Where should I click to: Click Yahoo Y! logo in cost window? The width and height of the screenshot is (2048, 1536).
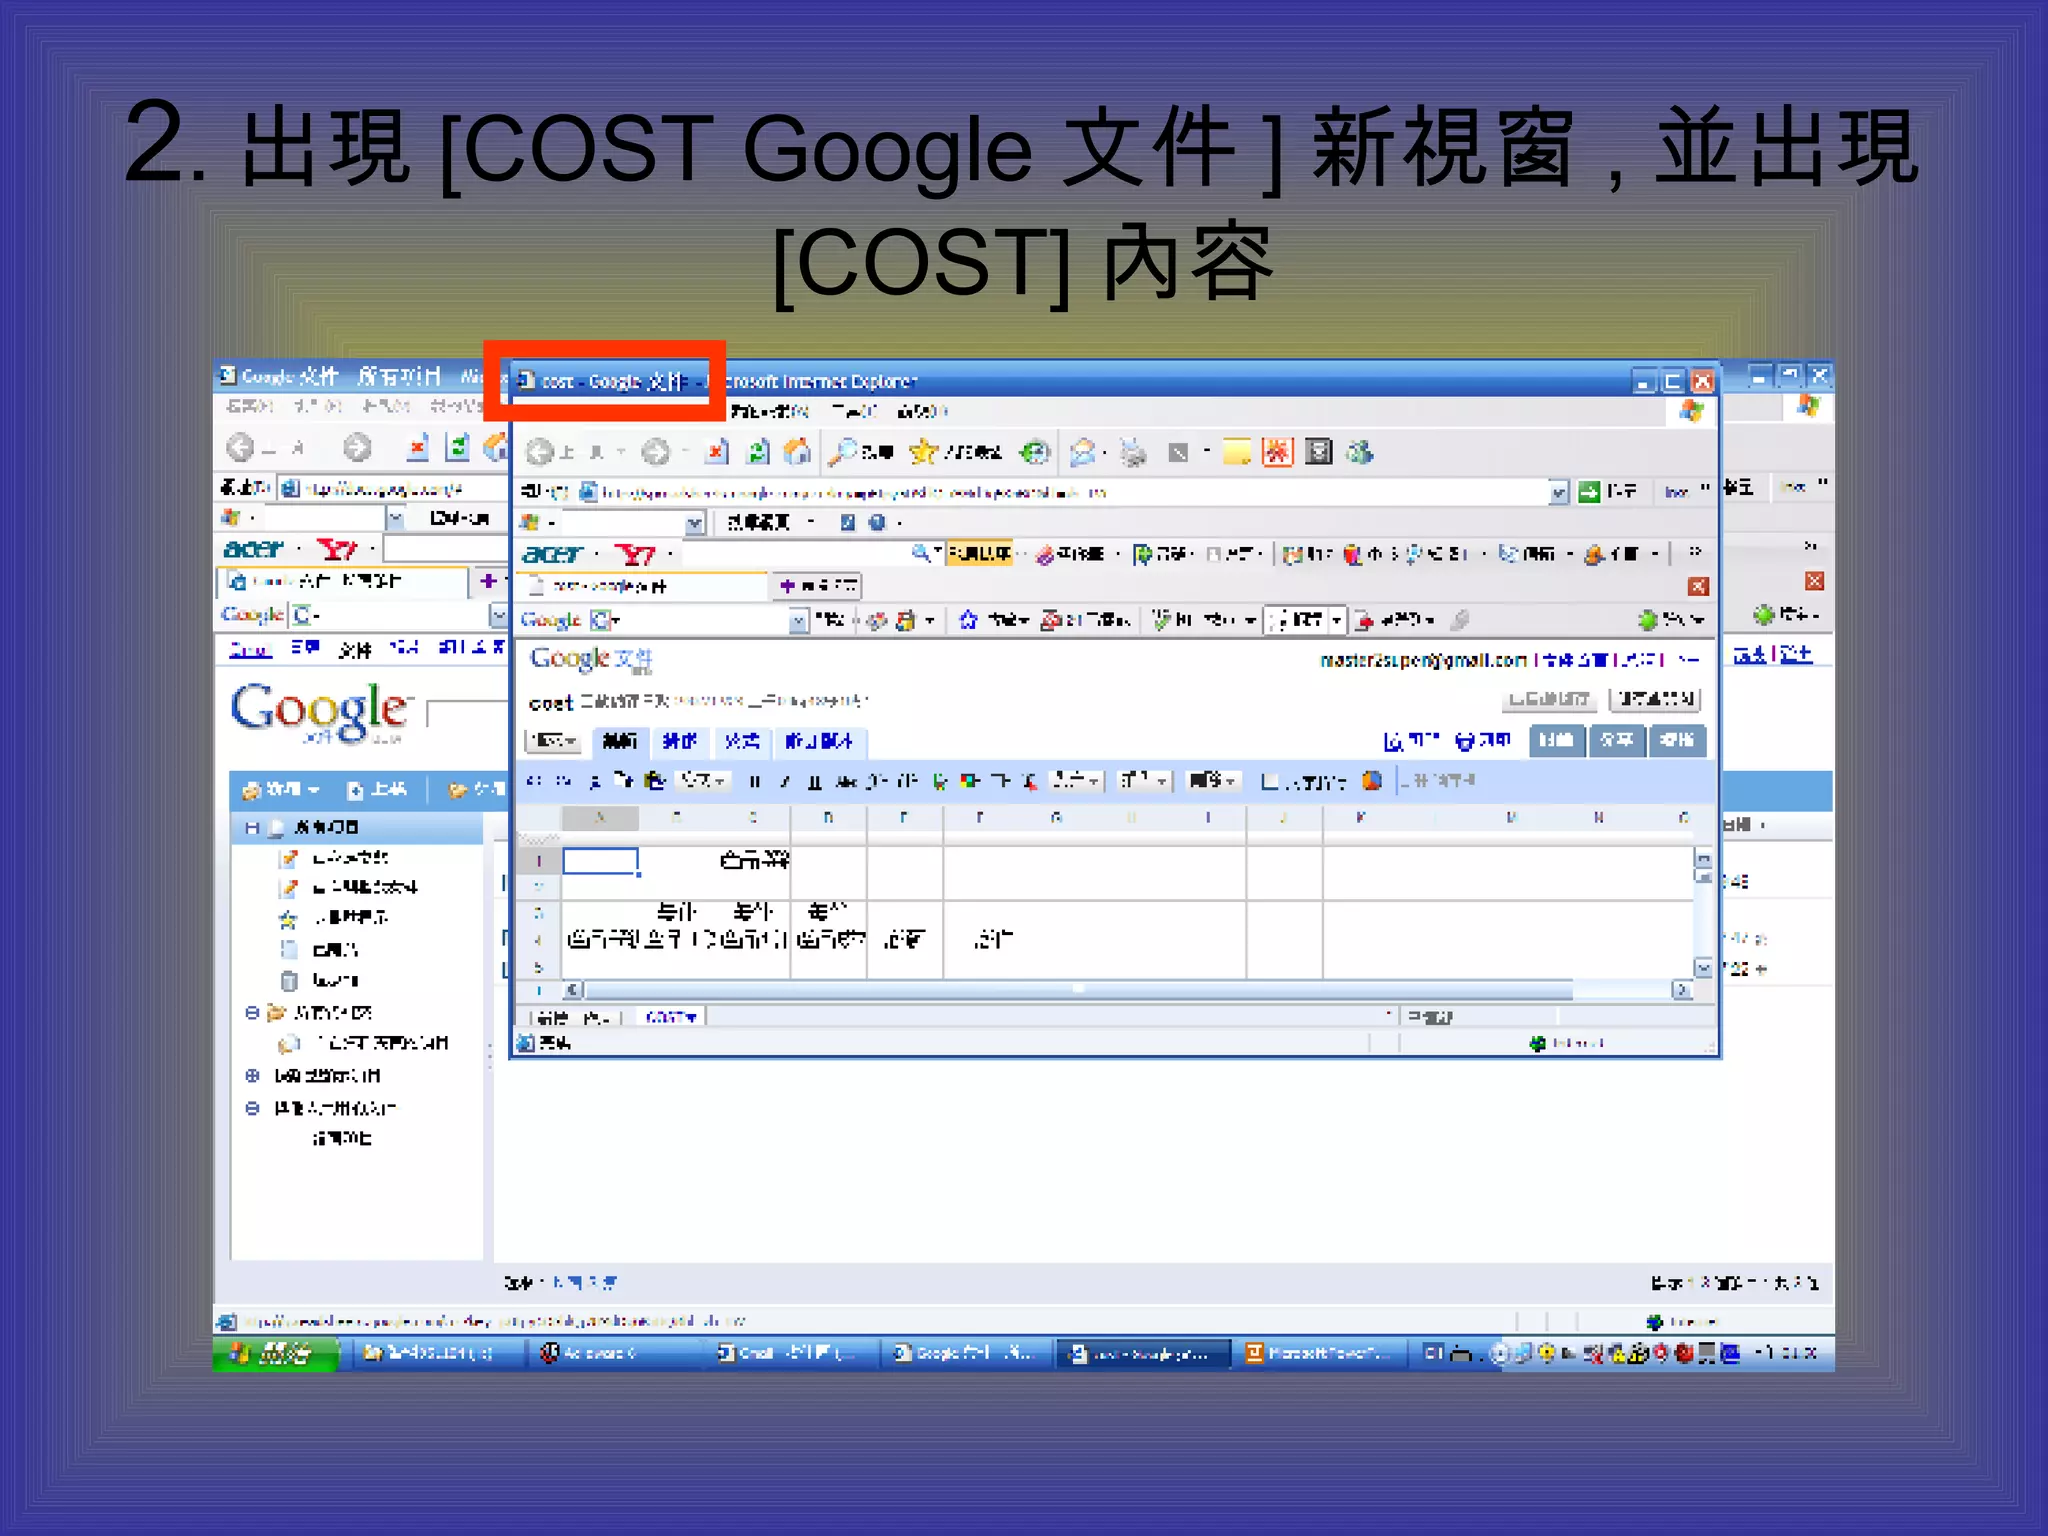(635, 553)
